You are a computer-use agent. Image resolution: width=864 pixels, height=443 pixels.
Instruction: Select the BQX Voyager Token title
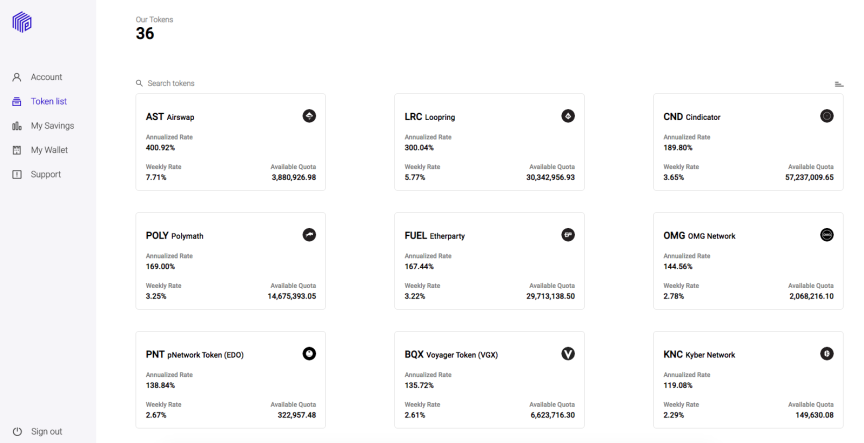click(x=451, y=355)
